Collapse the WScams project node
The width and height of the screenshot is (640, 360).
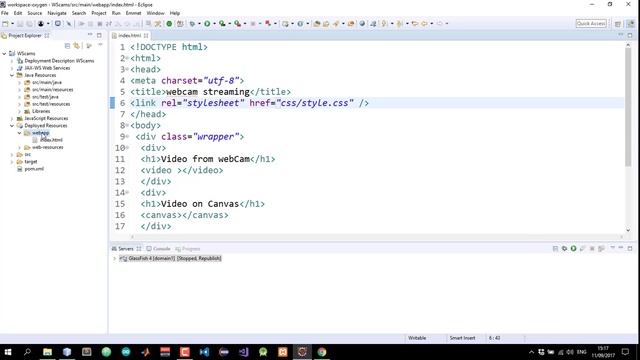[4, 53]
